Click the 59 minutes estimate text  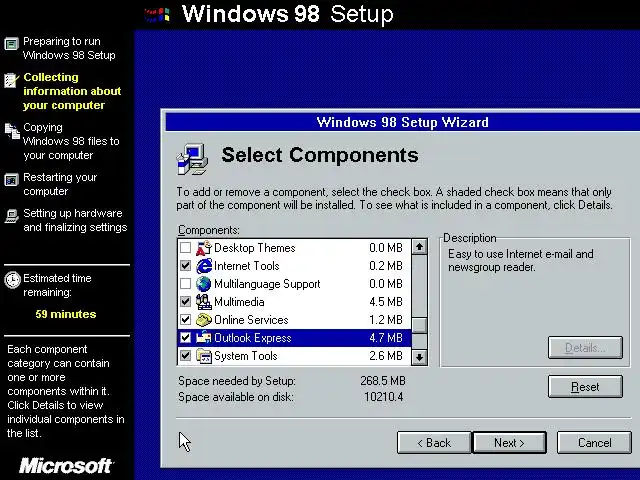pyautogui.click(x=66, y=314)
